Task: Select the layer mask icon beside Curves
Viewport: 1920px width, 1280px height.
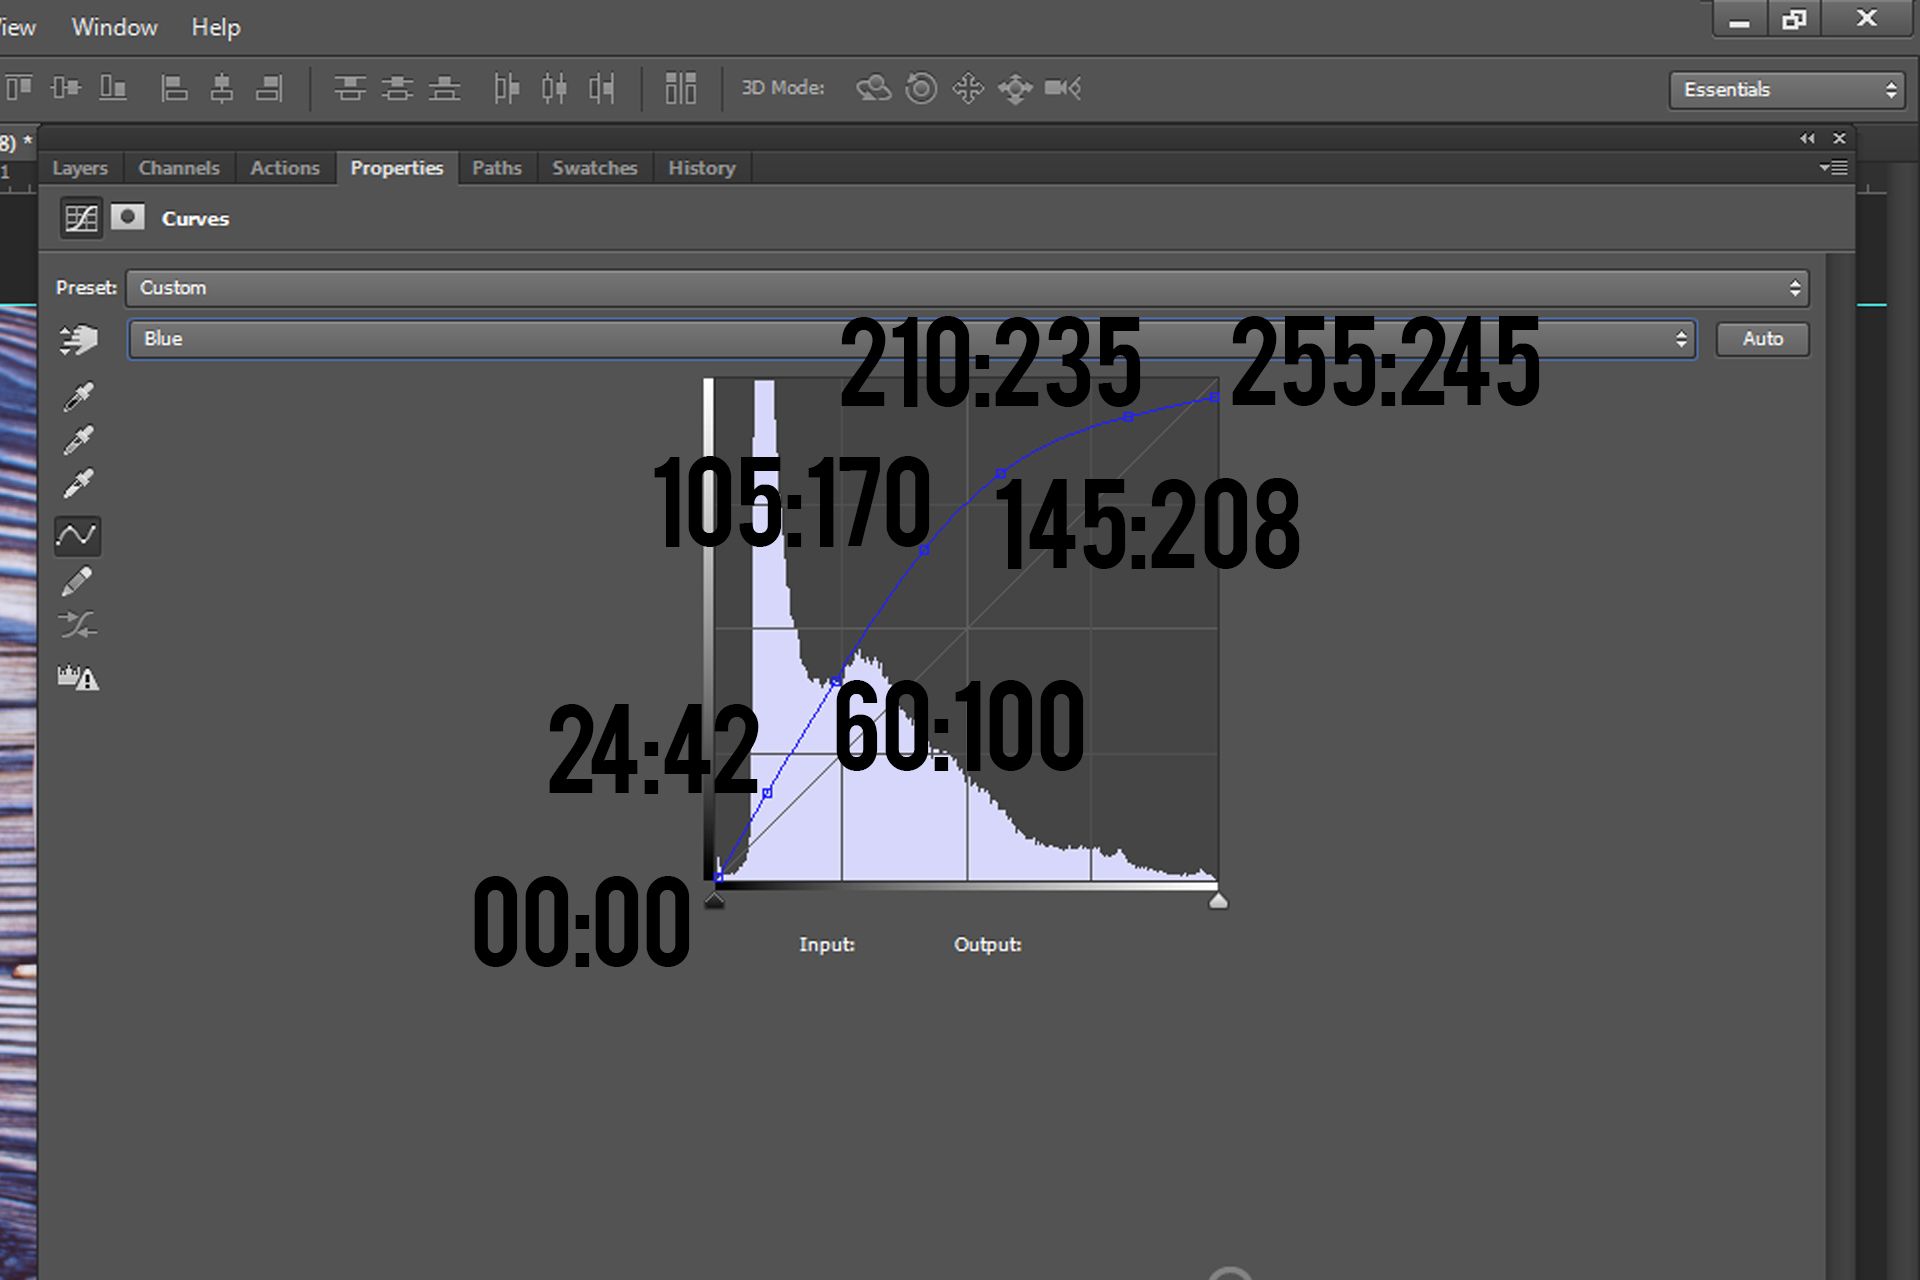Action: click(x=128, y=218)
